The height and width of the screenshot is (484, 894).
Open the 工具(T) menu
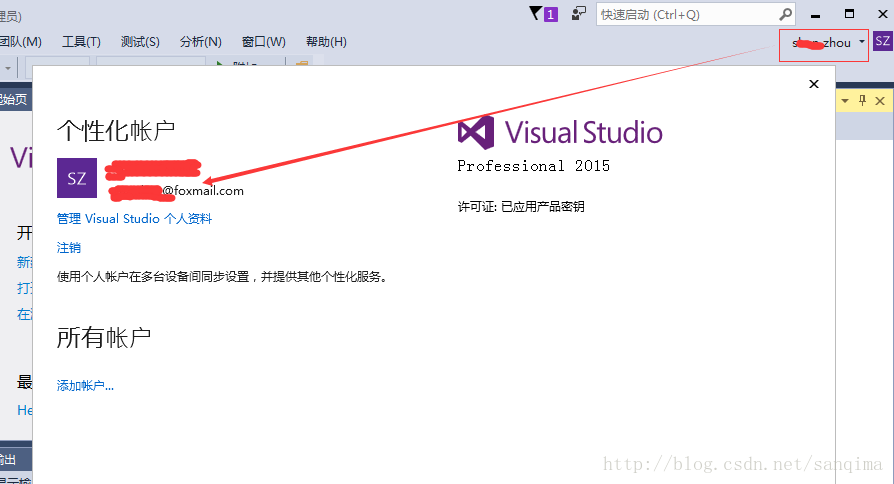pyautogui.click(x=82, y=42)
